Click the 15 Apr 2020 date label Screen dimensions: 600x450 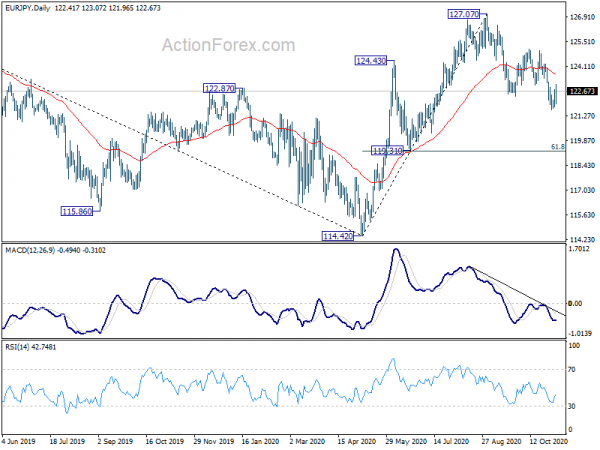point(356,441)
